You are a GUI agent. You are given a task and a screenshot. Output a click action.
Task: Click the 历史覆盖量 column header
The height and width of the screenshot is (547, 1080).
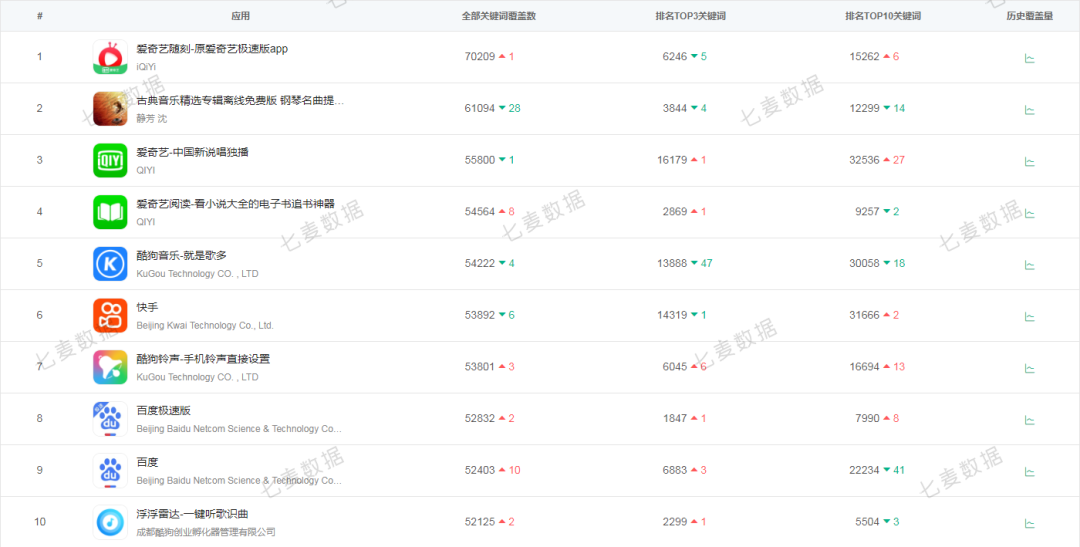coord(1030,17)
